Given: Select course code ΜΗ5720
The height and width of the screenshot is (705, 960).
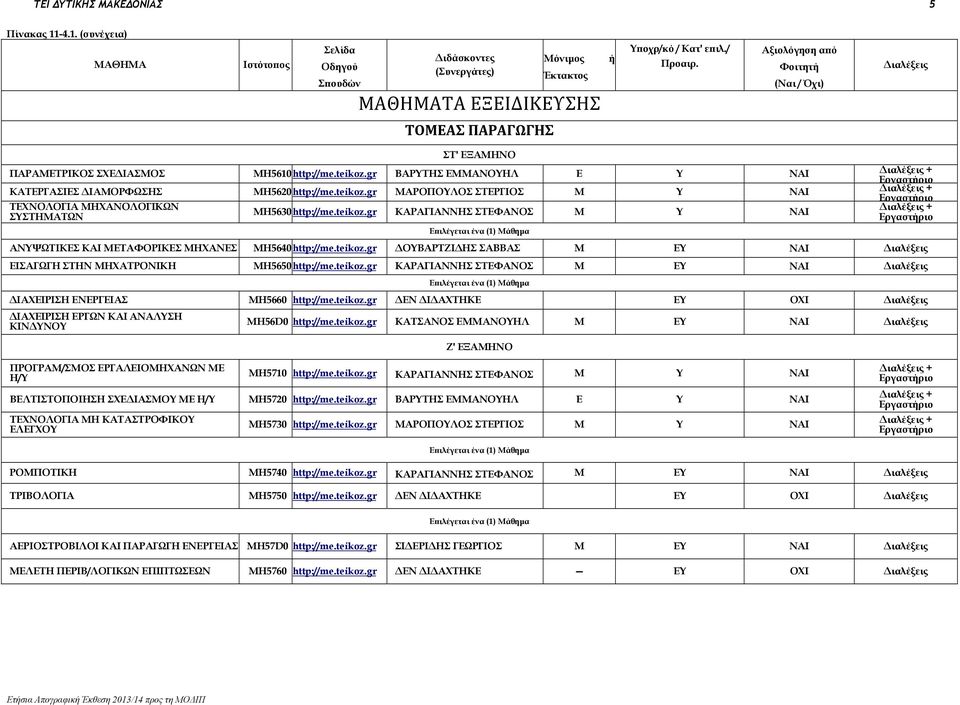Looking at the screenshot, I should 268,400.
